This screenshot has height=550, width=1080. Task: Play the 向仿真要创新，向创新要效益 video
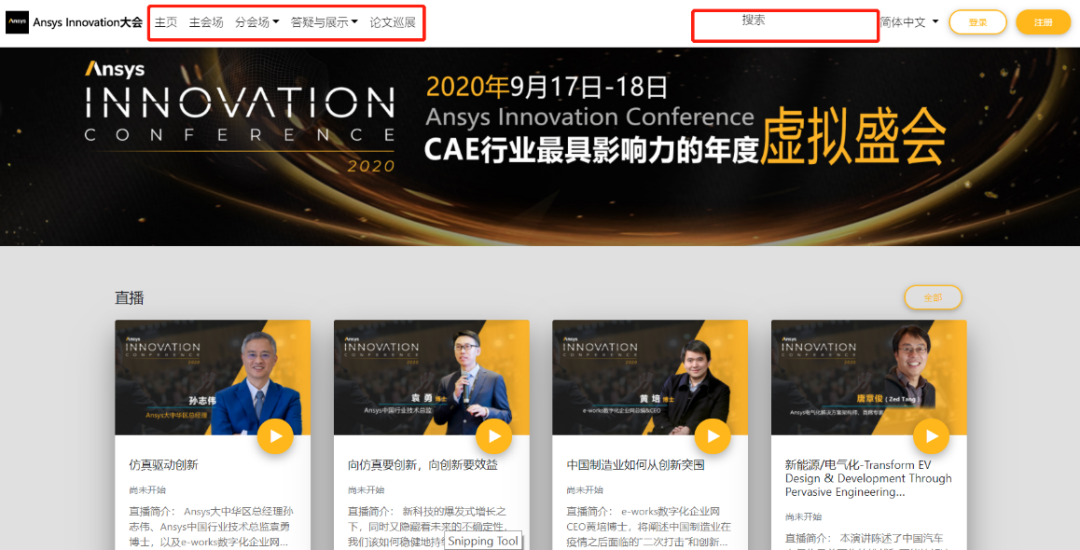pyautogui.click(x=494, y=436)
